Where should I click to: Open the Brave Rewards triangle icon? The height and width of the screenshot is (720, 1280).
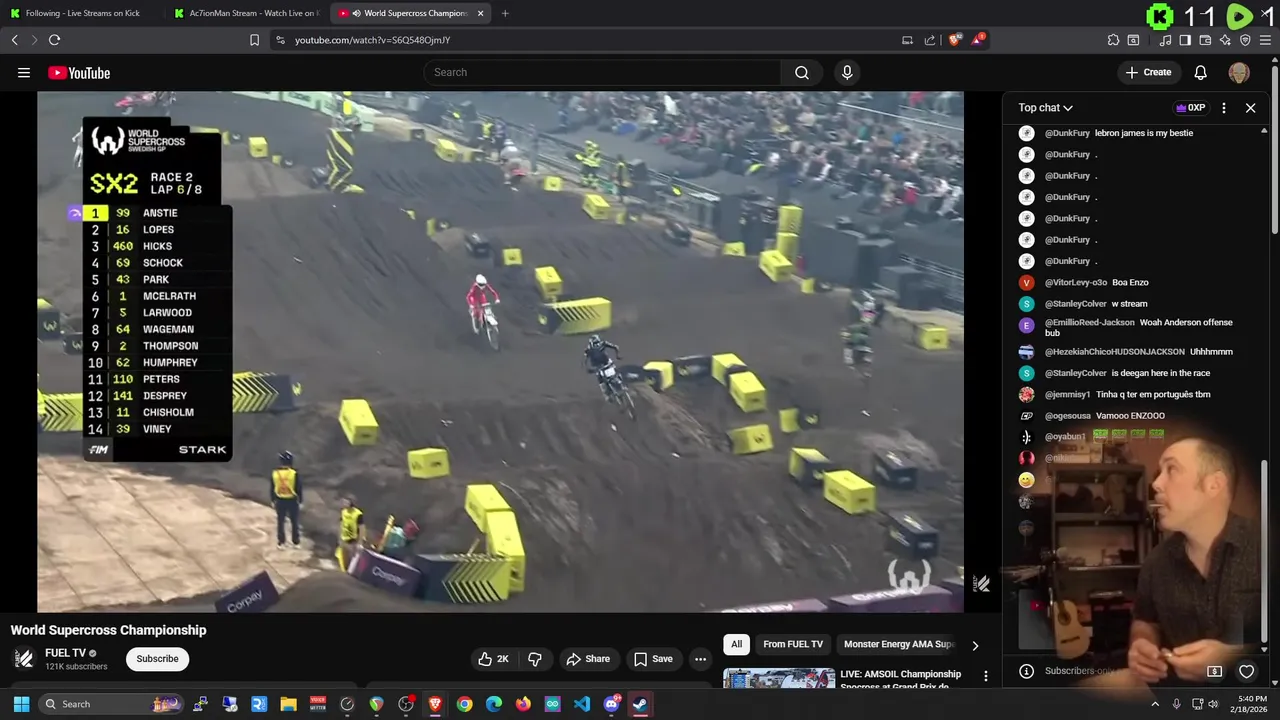click(978, 40)
